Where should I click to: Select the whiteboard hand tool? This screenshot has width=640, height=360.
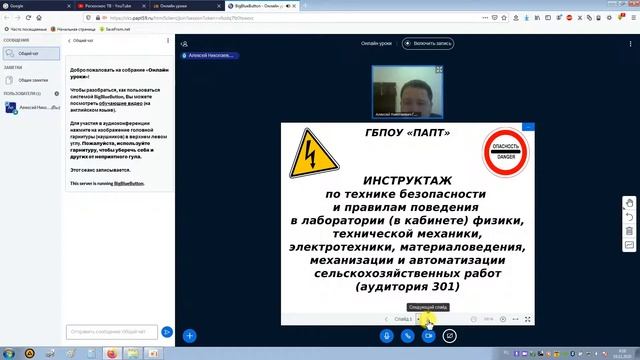tap(629, 203)
